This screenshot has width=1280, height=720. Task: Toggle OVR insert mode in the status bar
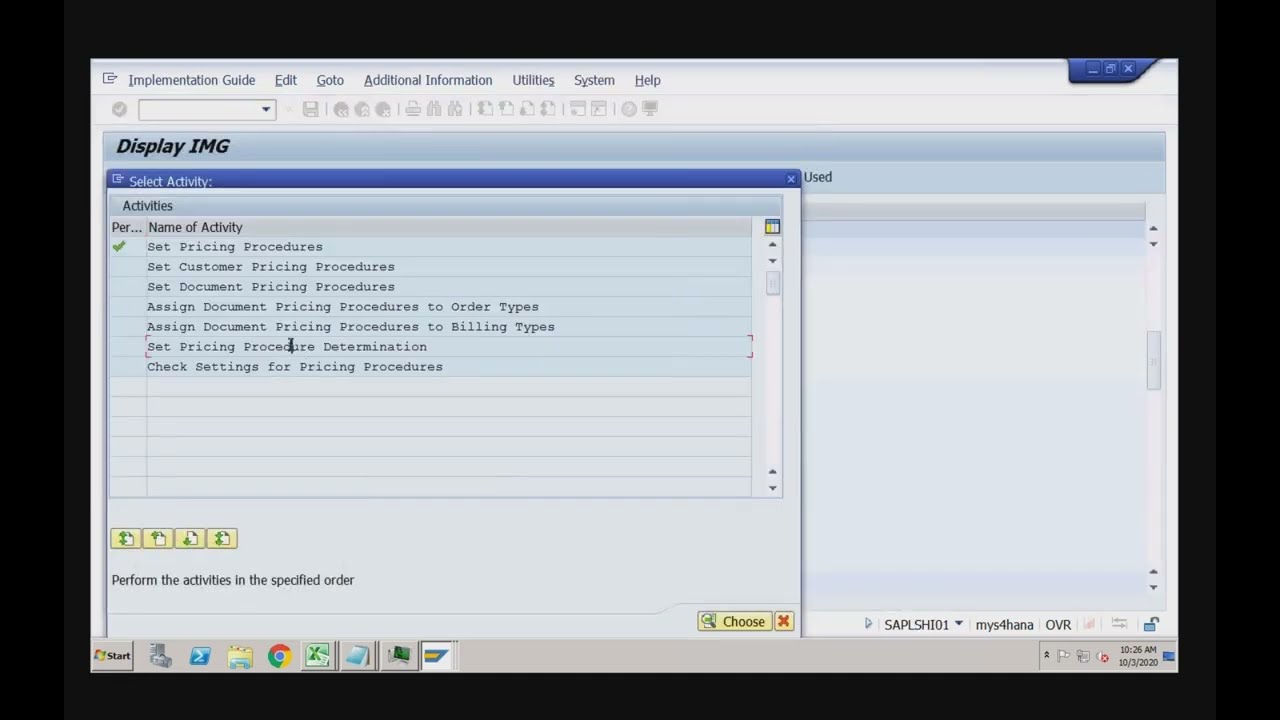1058,625
